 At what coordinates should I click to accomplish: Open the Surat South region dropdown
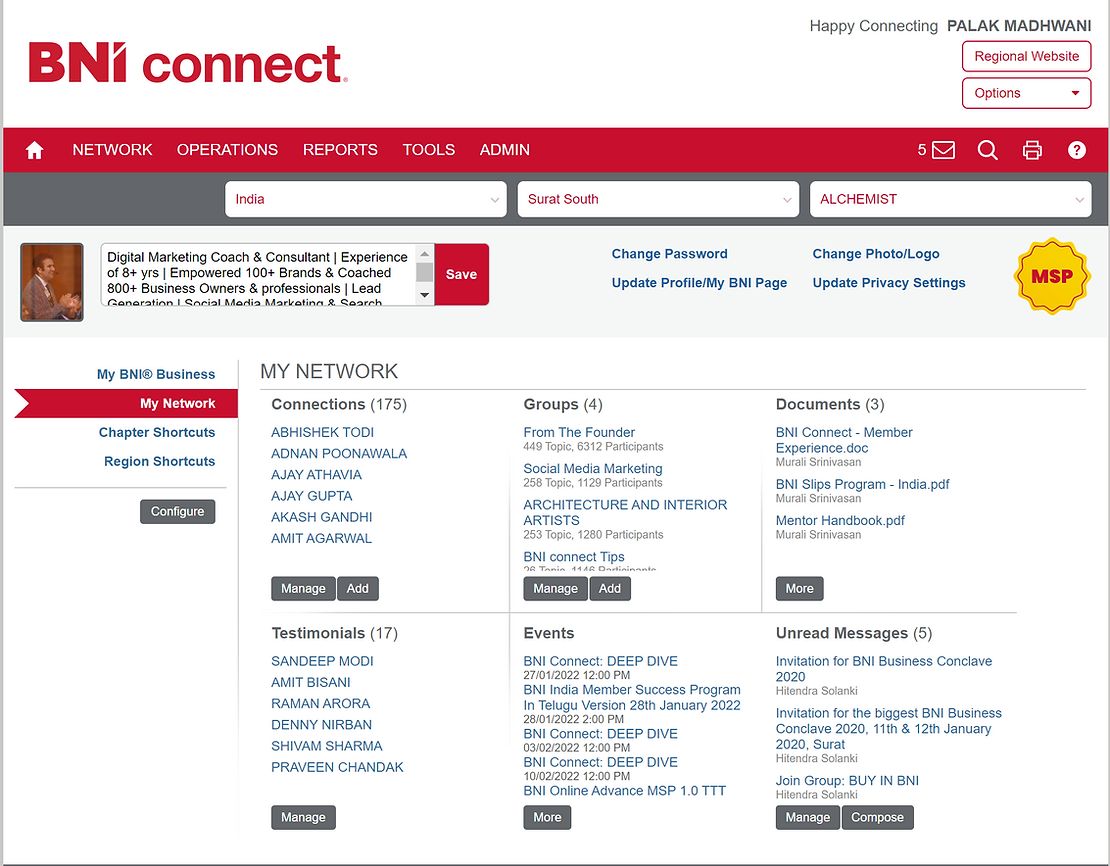tap(658, 199)
